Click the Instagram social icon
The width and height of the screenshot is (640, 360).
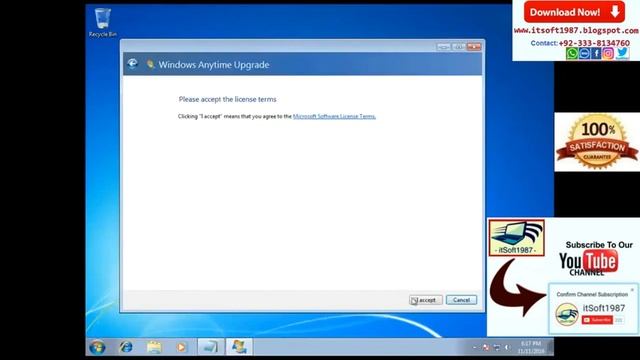pyautogui.click(x=608, y=53)
